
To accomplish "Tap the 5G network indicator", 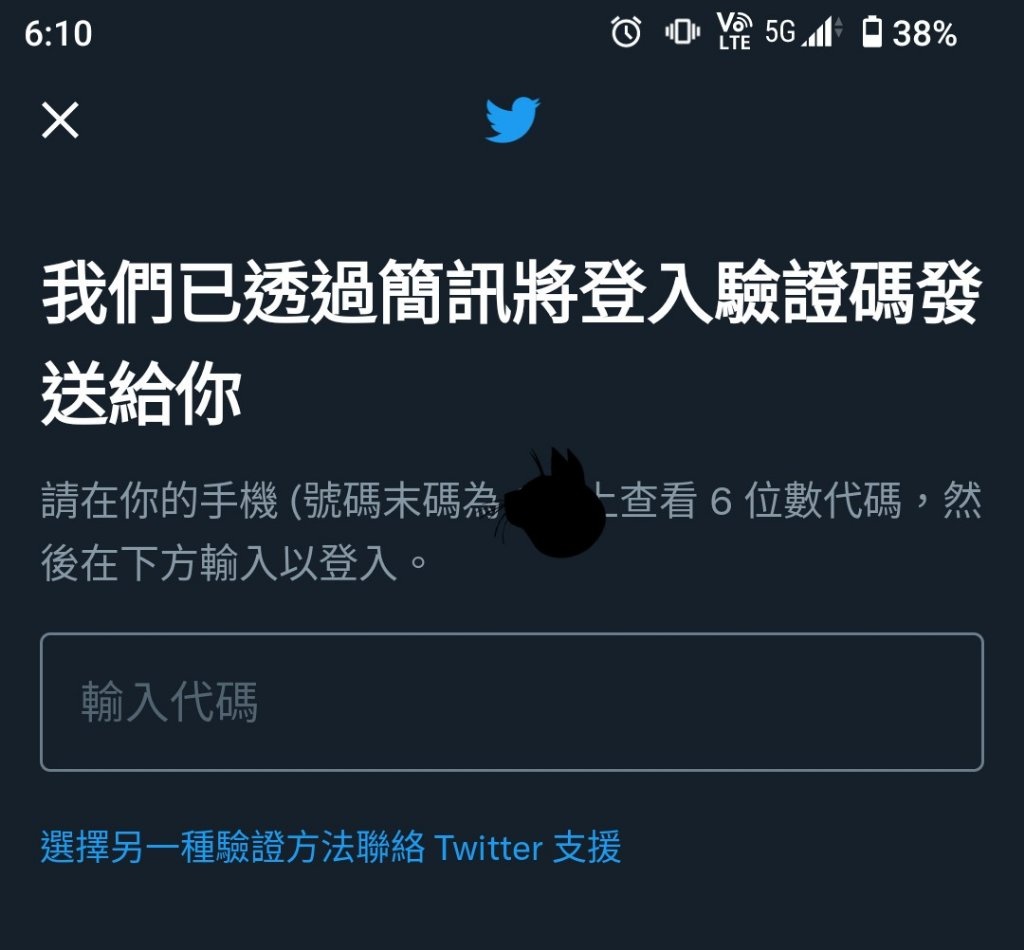I will pyautogui.click(x=780, y=31).
